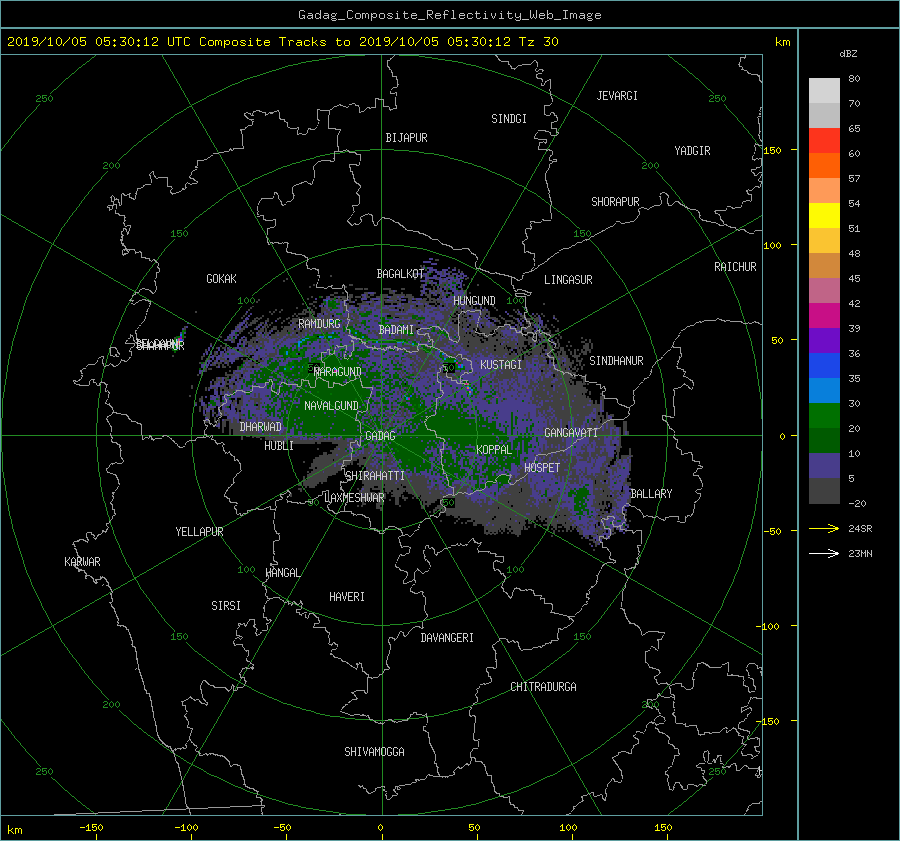Image resolution: width=900 pixels, height=841 pixels.
Task: Click the SIRSI city label
Action: point(226,606)
